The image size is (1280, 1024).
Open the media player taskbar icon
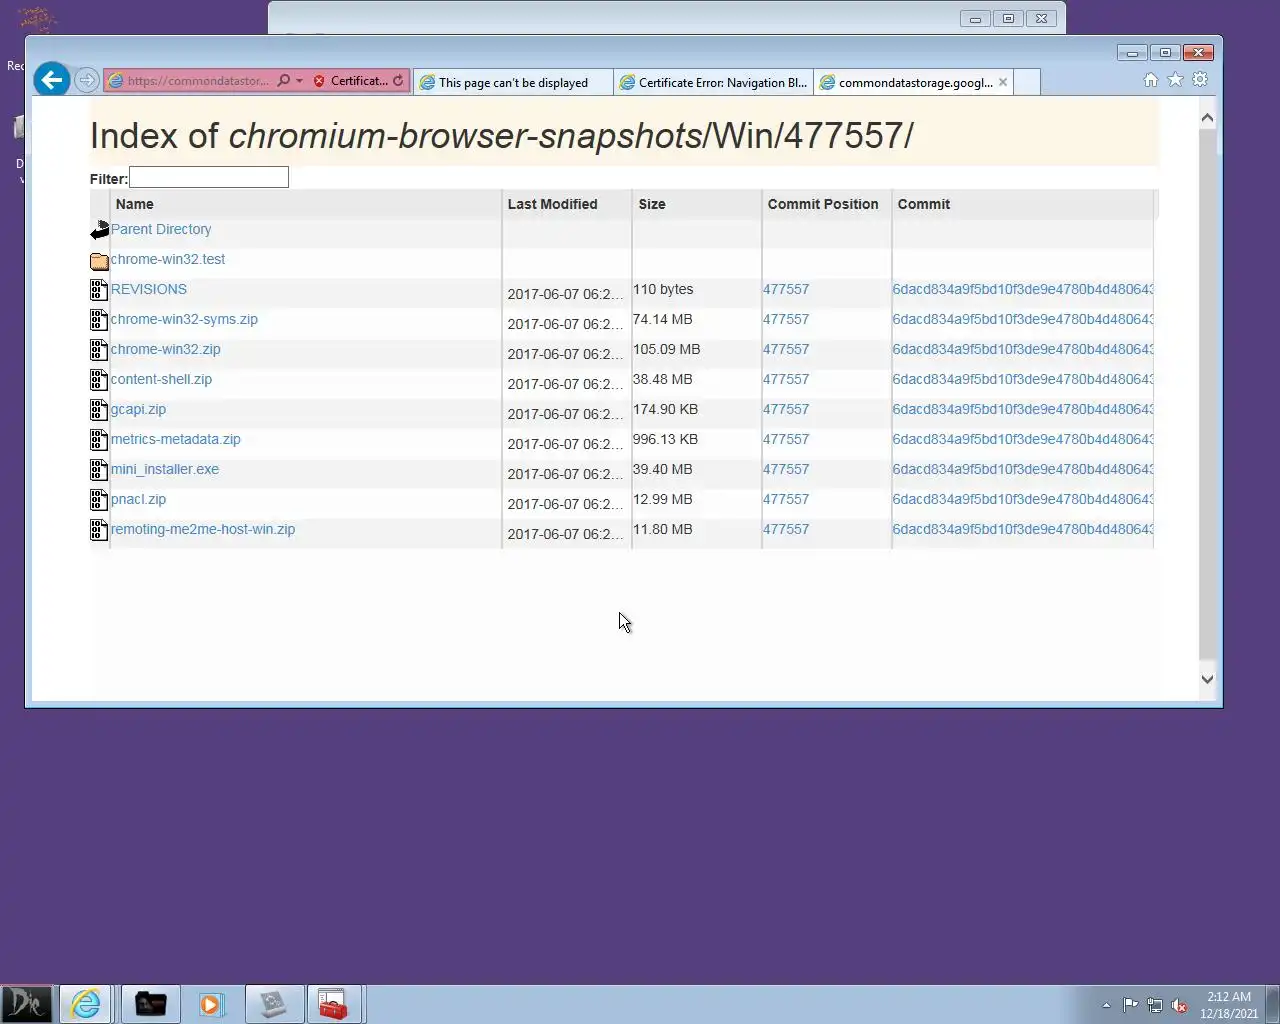click(x=211, y=1004)
